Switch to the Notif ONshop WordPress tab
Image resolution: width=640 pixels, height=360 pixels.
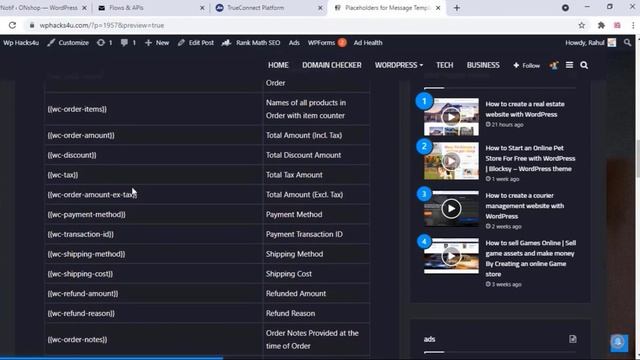(43, 8)
